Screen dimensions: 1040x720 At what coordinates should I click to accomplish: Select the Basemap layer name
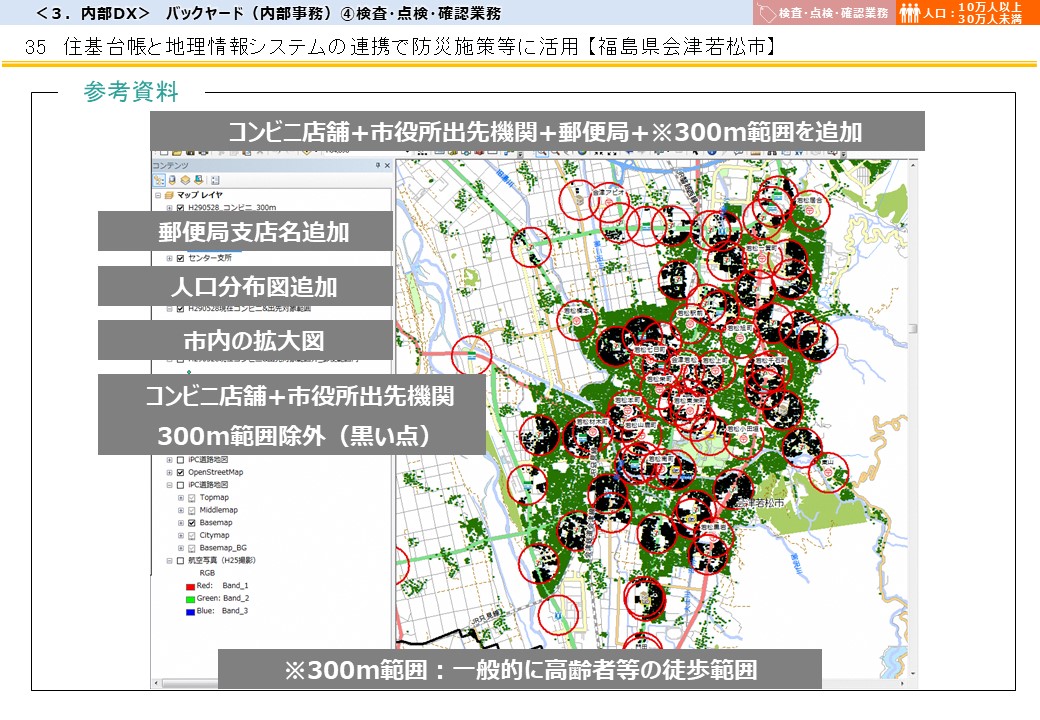pos(216,522)
